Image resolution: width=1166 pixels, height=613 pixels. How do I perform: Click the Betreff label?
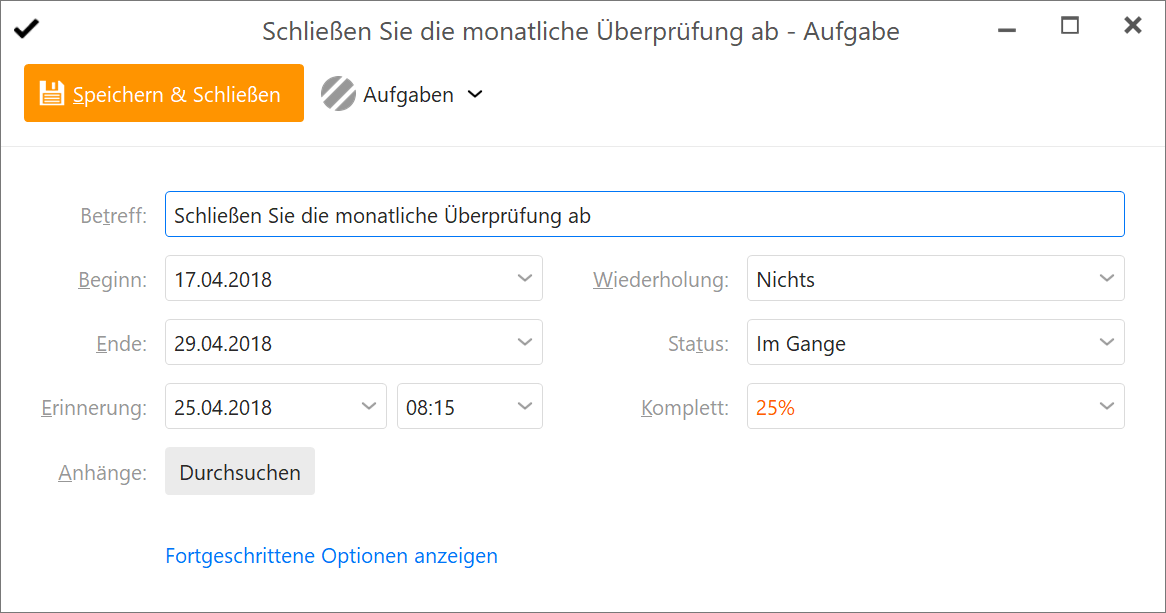click(114, 216)
